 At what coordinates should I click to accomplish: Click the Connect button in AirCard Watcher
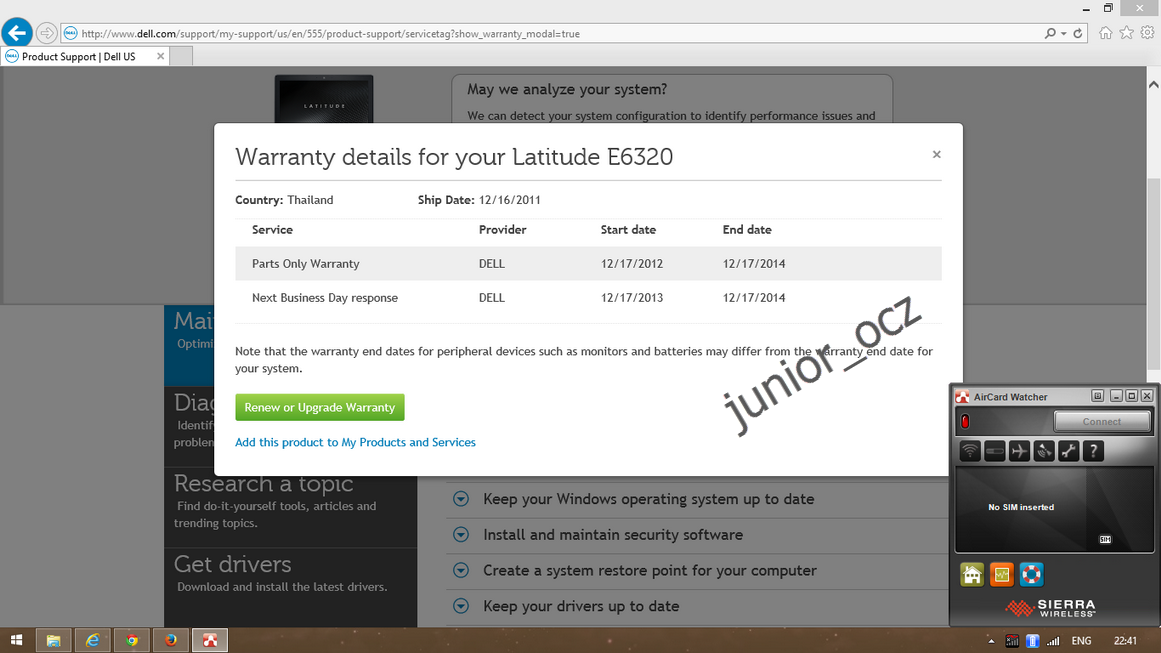pyautogui.click(x=1102, y=421)
